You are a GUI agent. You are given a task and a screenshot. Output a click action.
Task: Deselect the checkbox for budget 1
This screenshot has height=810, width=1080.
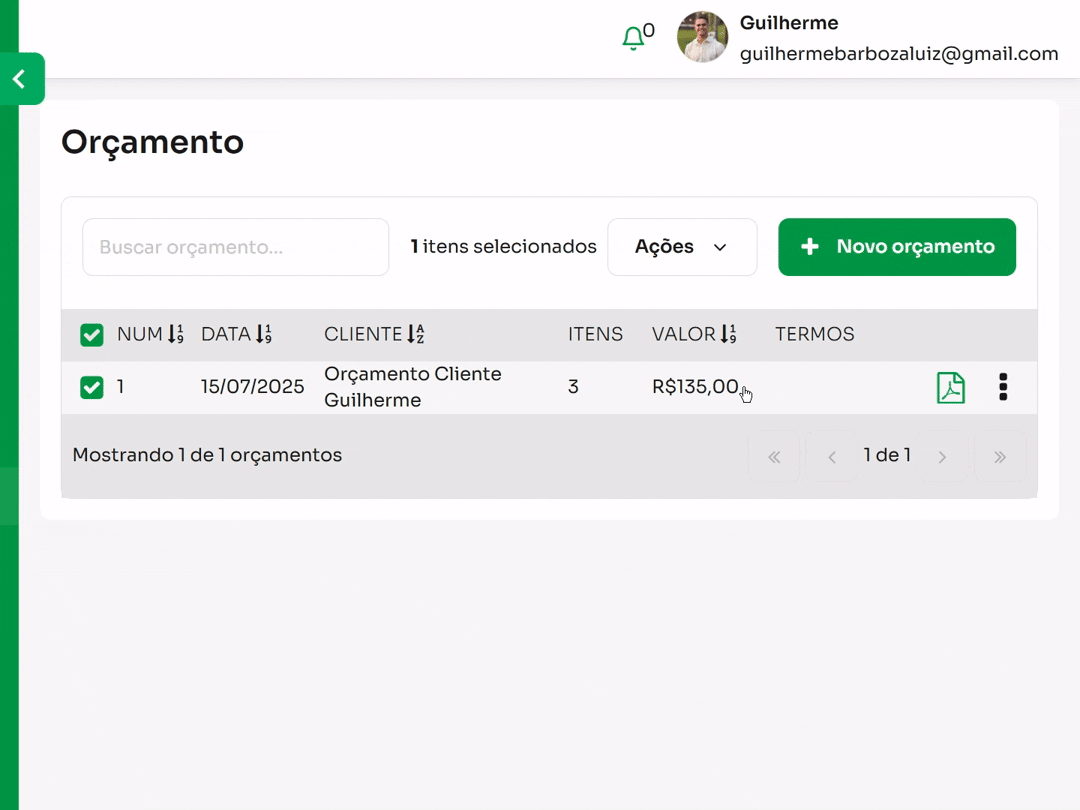coord(92,388)
